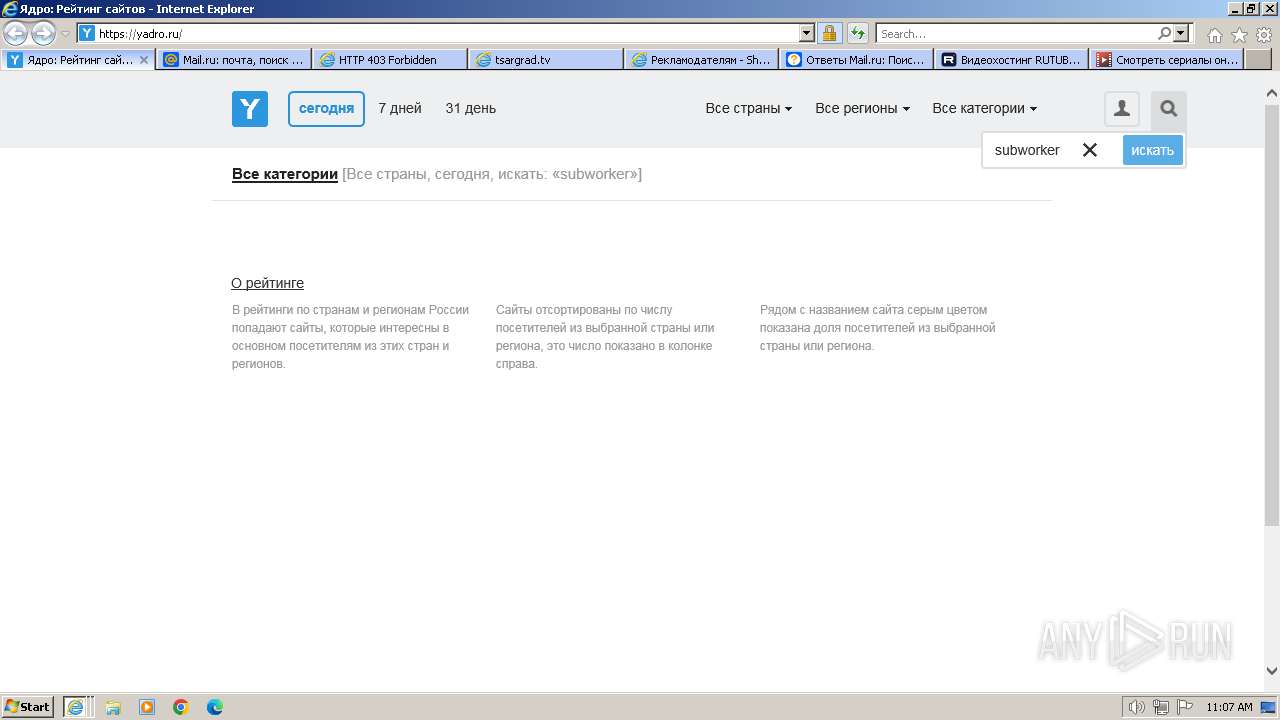Open the Home icon in IE
1280x720 pixels.
pos(1214,34)
